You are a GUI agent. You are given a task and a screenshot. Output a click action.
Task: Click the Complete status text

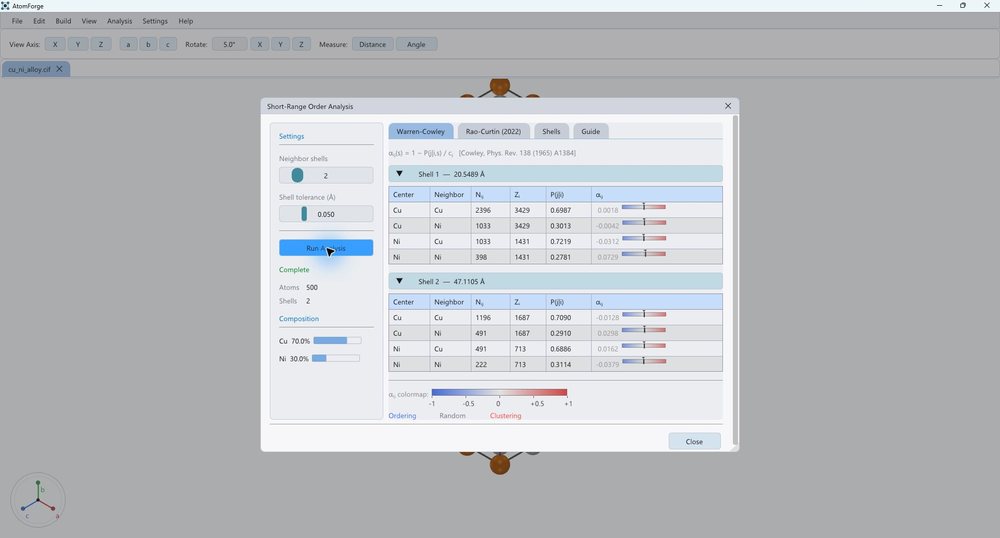(x=294, y=270)
